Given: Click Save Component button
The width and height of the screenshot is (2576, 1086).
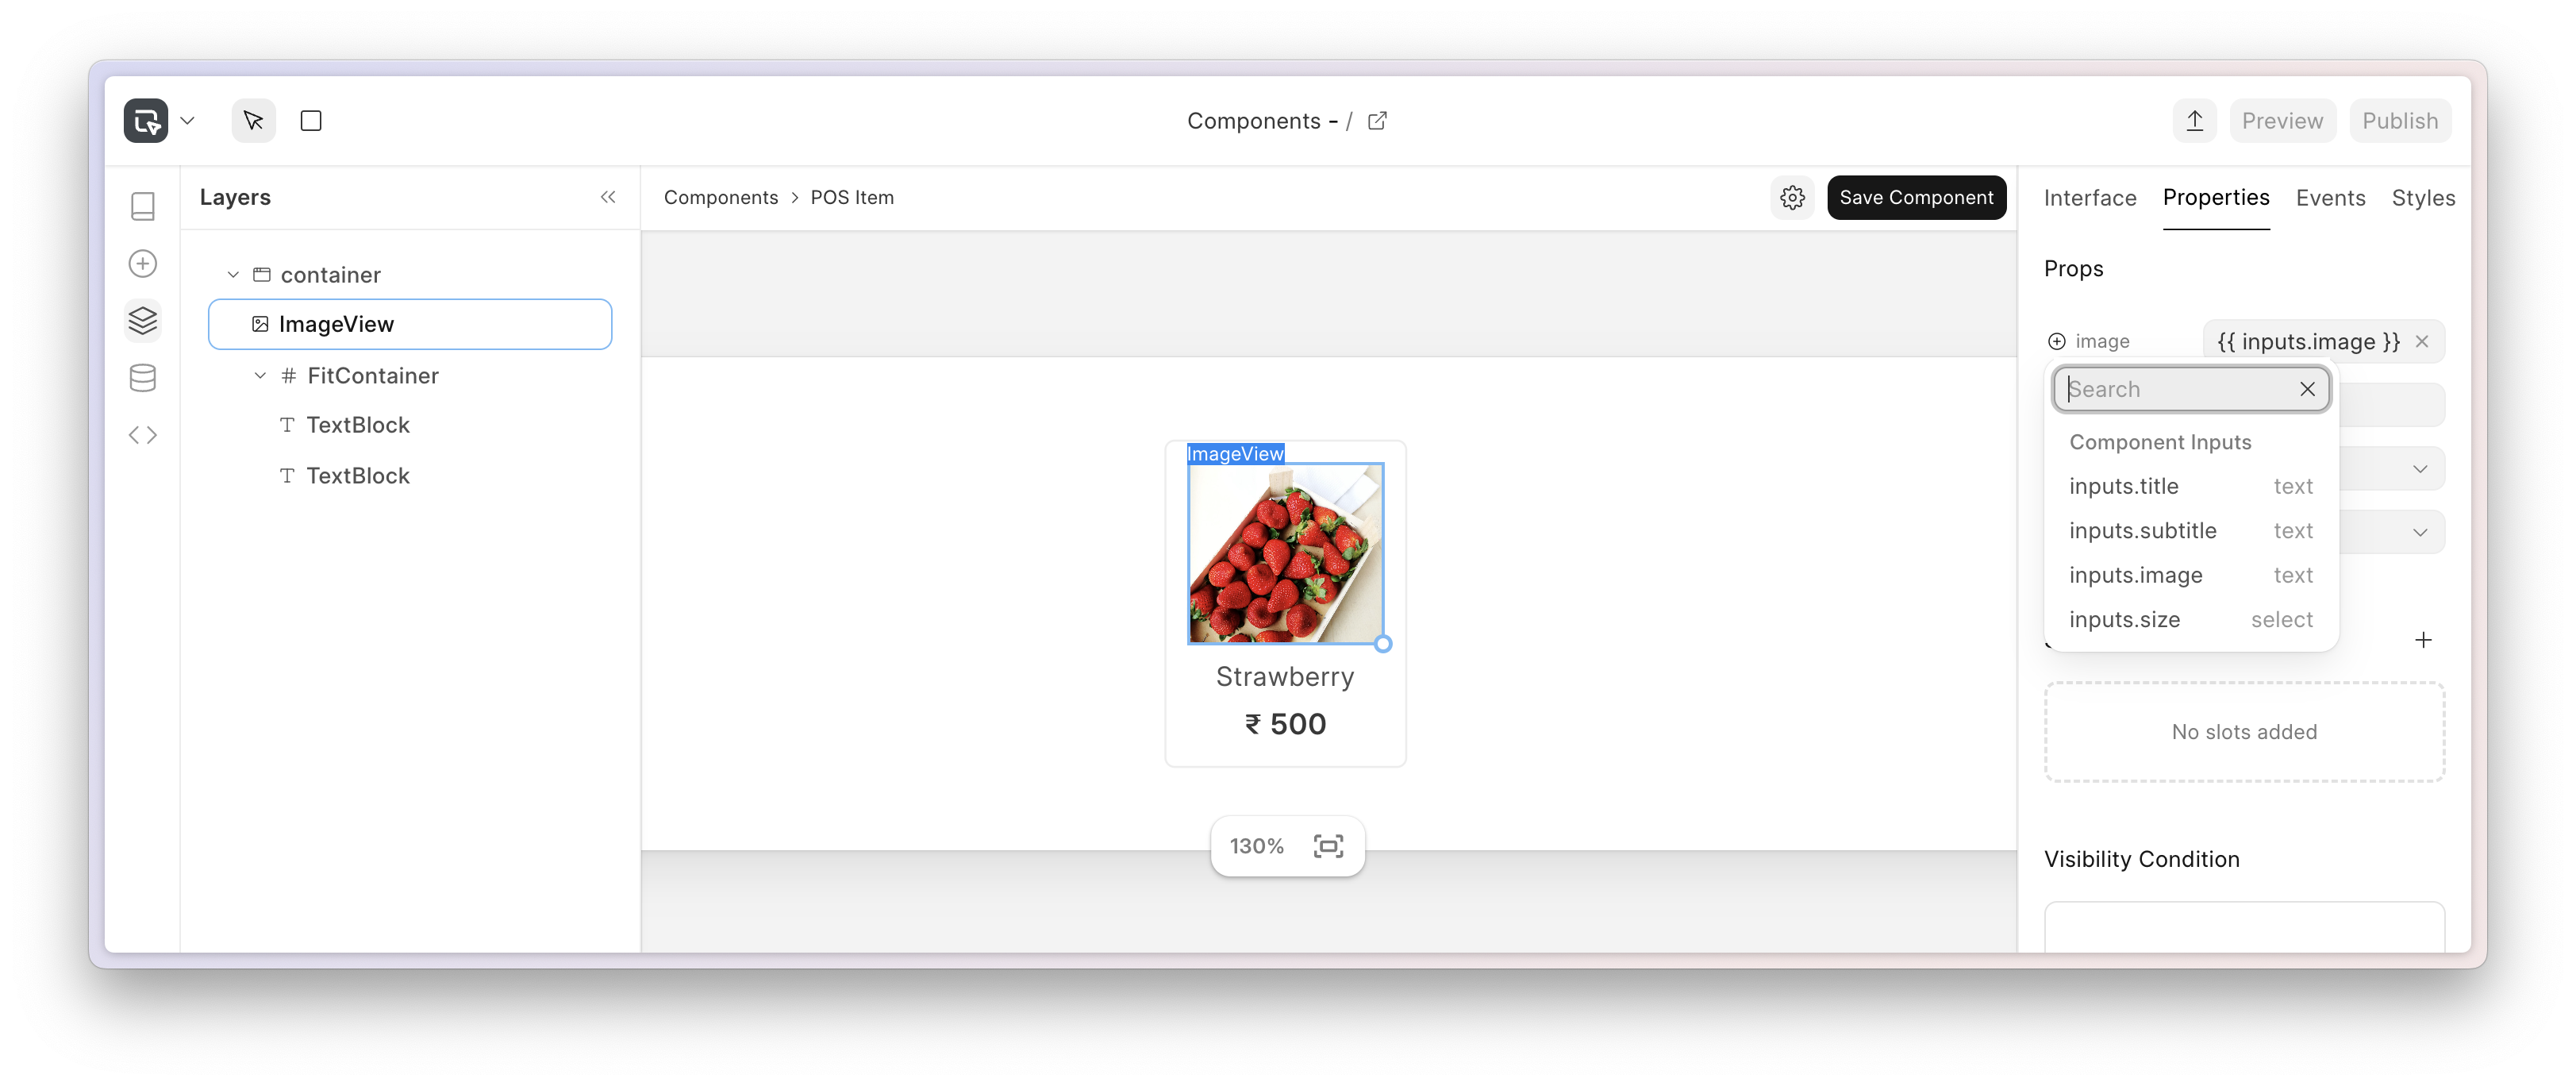Looking at the screenshot, I should click(1916, 198).
